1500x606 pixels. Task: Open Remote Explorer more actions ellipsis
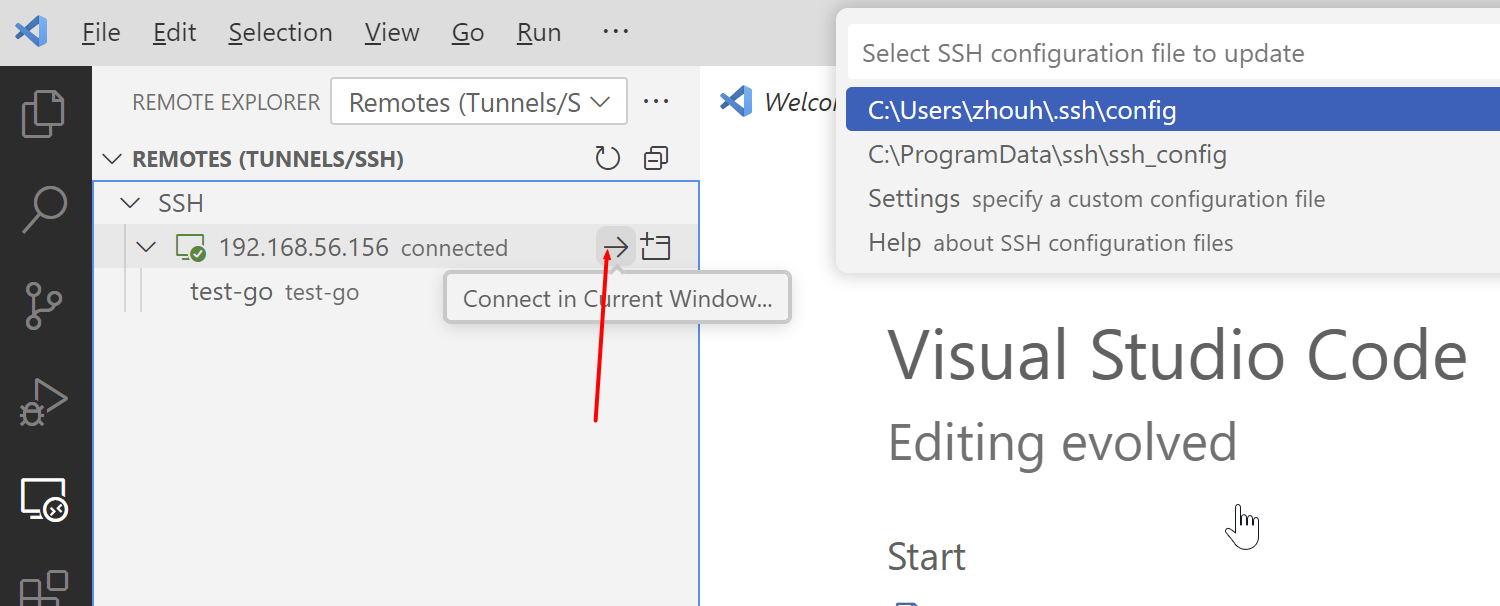click(656, 102)
